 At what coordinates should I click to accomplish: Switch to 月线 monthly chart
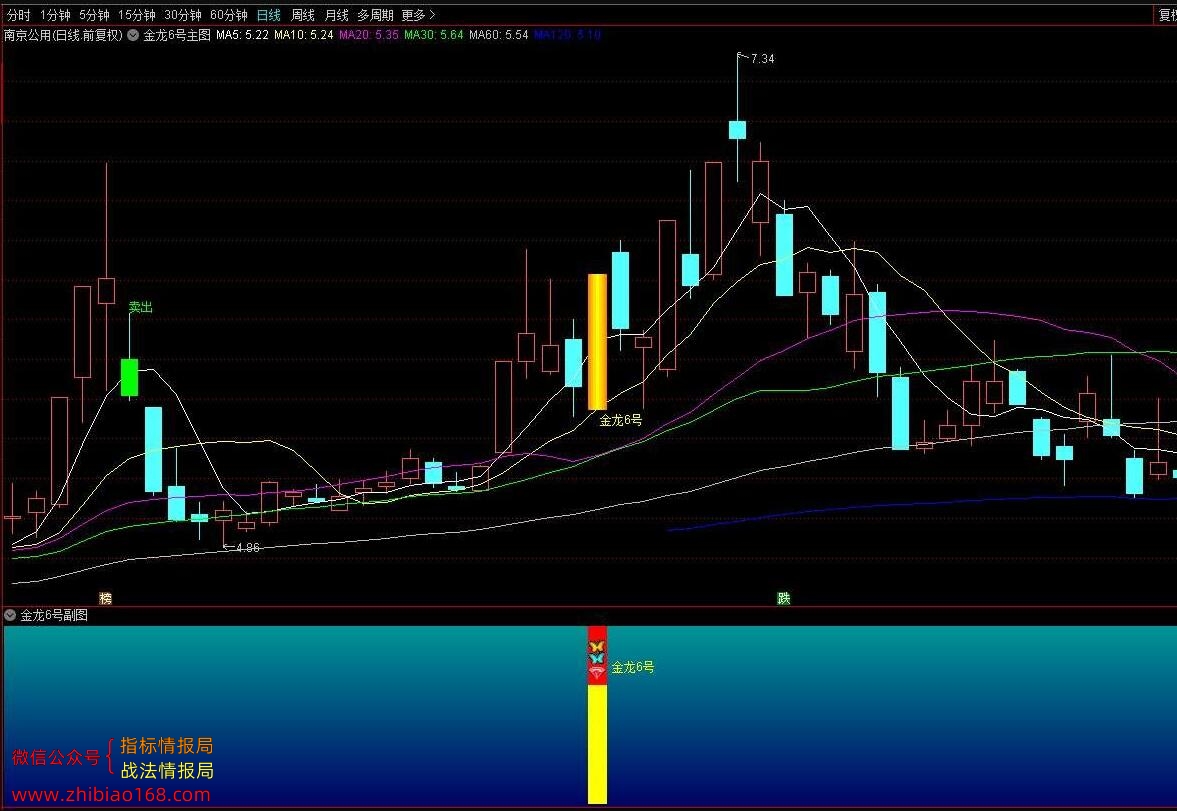[336, 15]
